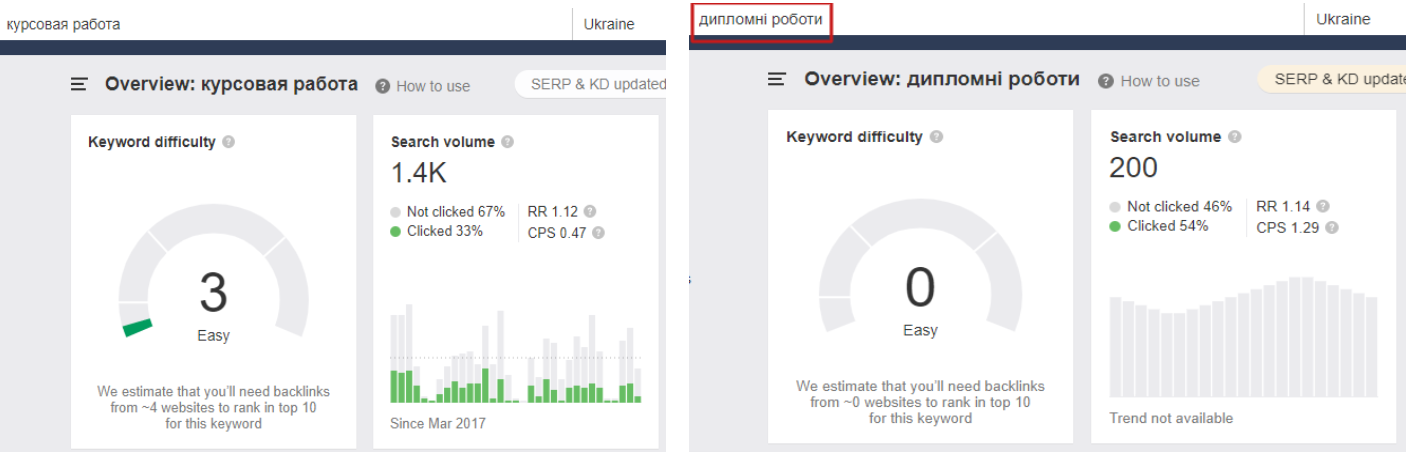Click help icon next to RR 1.12
Image resolution: width=1407 pixels, height=452 pixels.
590,212
